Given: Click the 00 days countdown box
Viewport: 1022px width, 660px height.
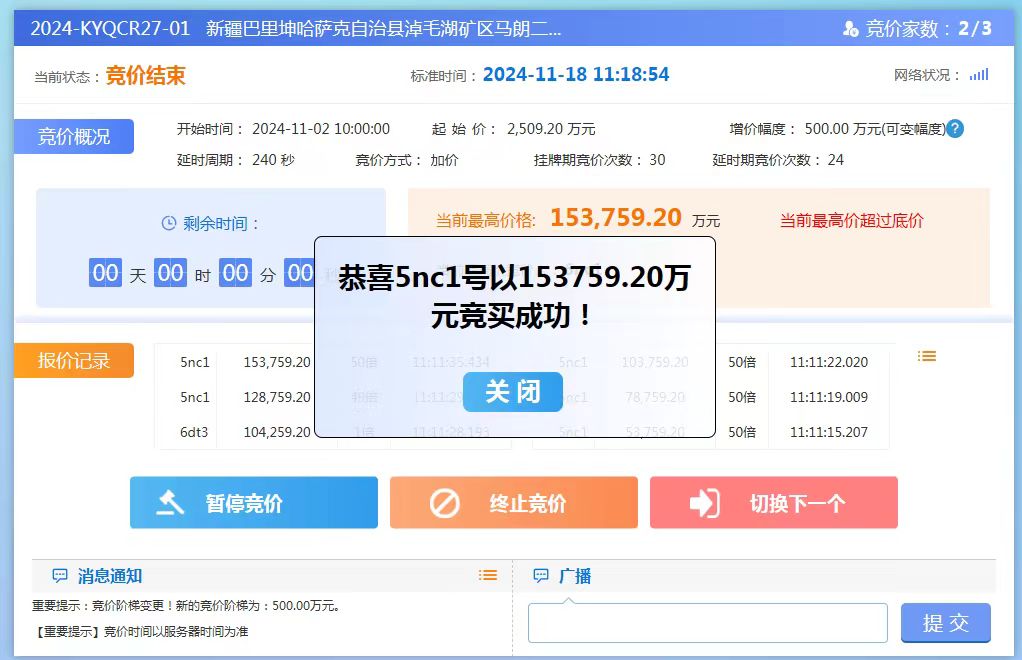Looking at the screenshot, I should coord(105,273).
